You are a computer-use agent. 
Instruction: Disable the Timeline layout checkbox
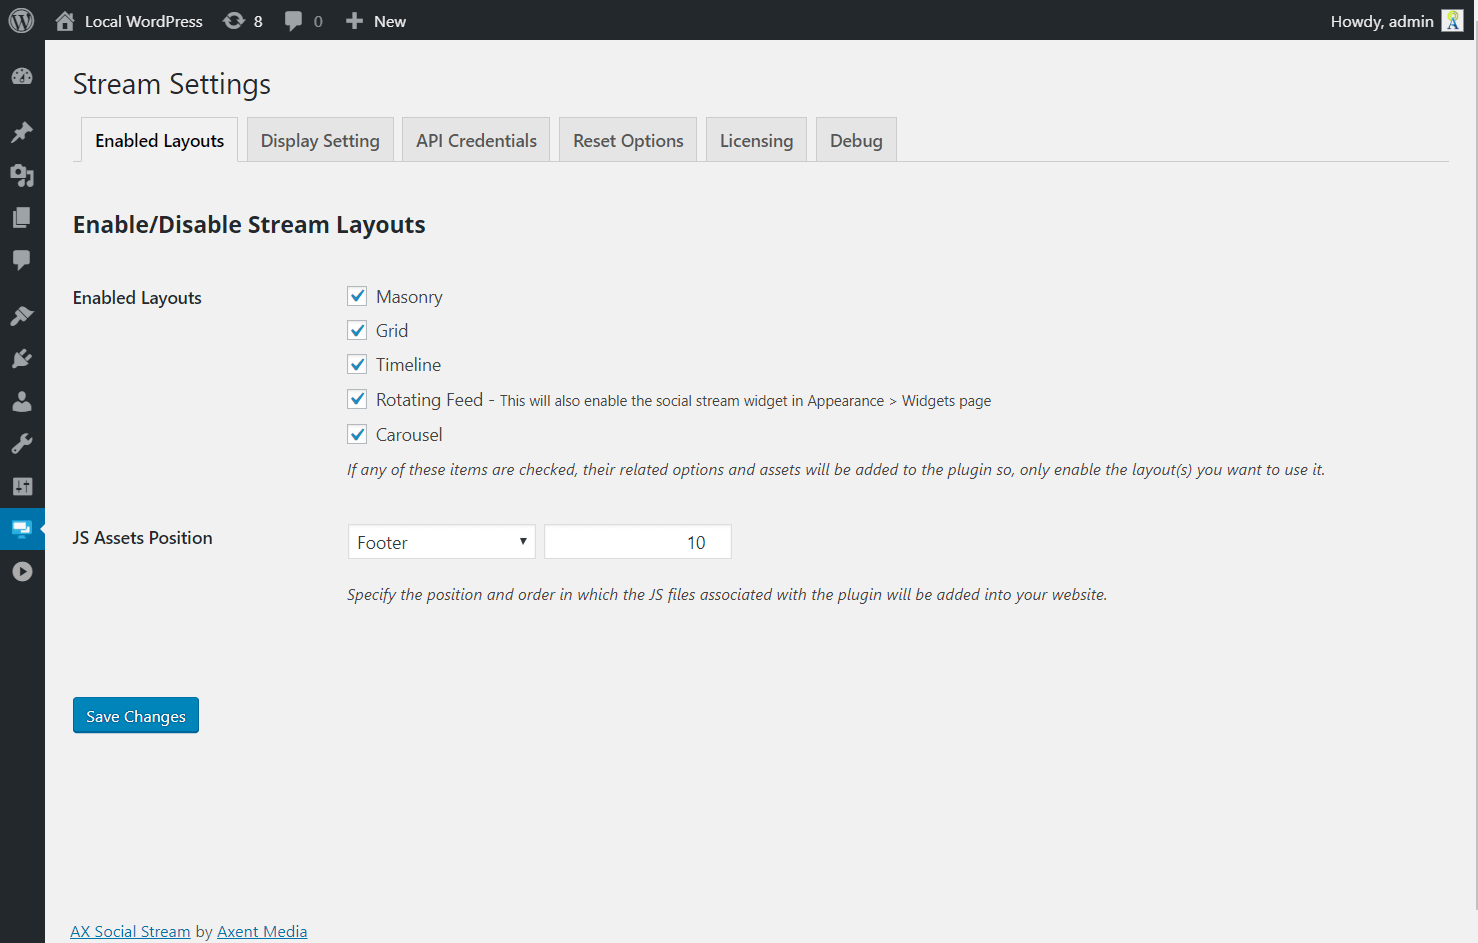[357, 364]
